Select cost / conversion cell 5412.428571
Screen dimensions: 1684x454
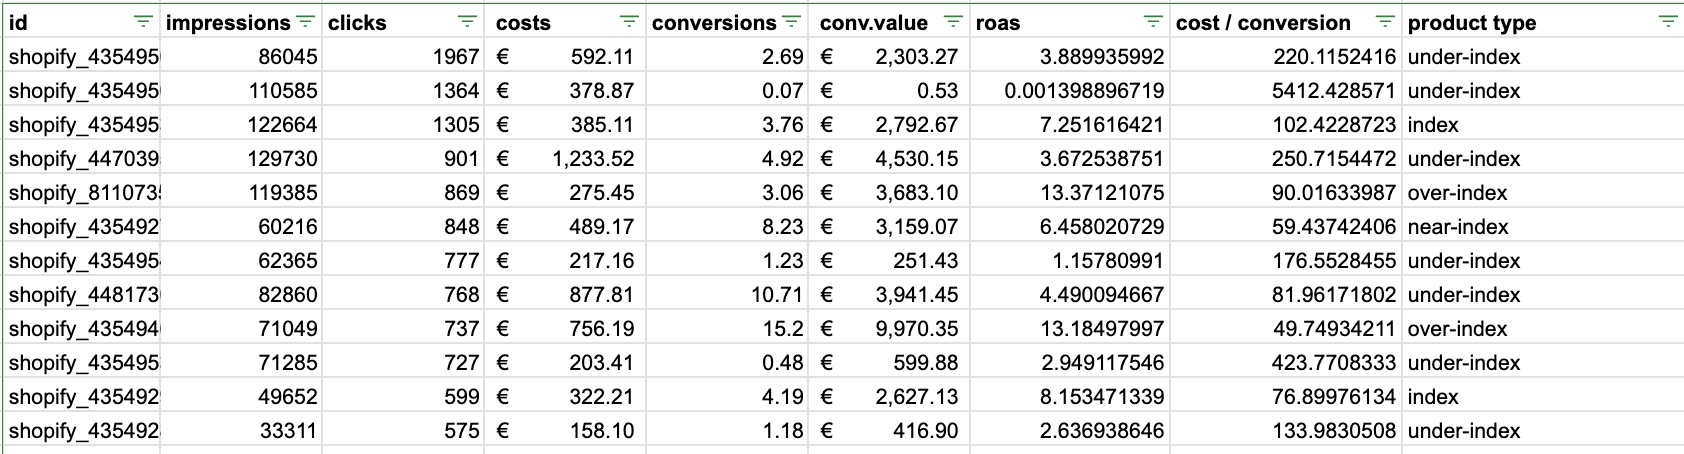[x=1286, y=91]
